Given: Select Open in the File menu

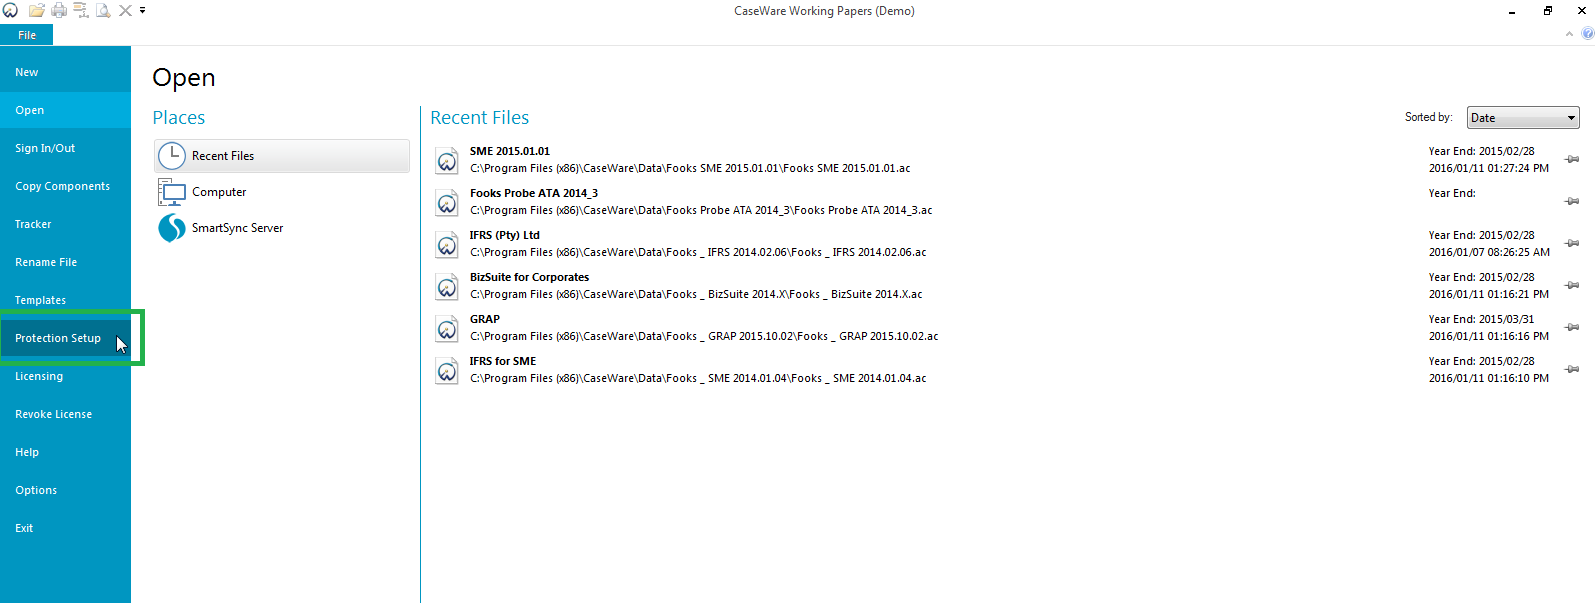Looking at the screenshot, I should [x=65, y=110].
